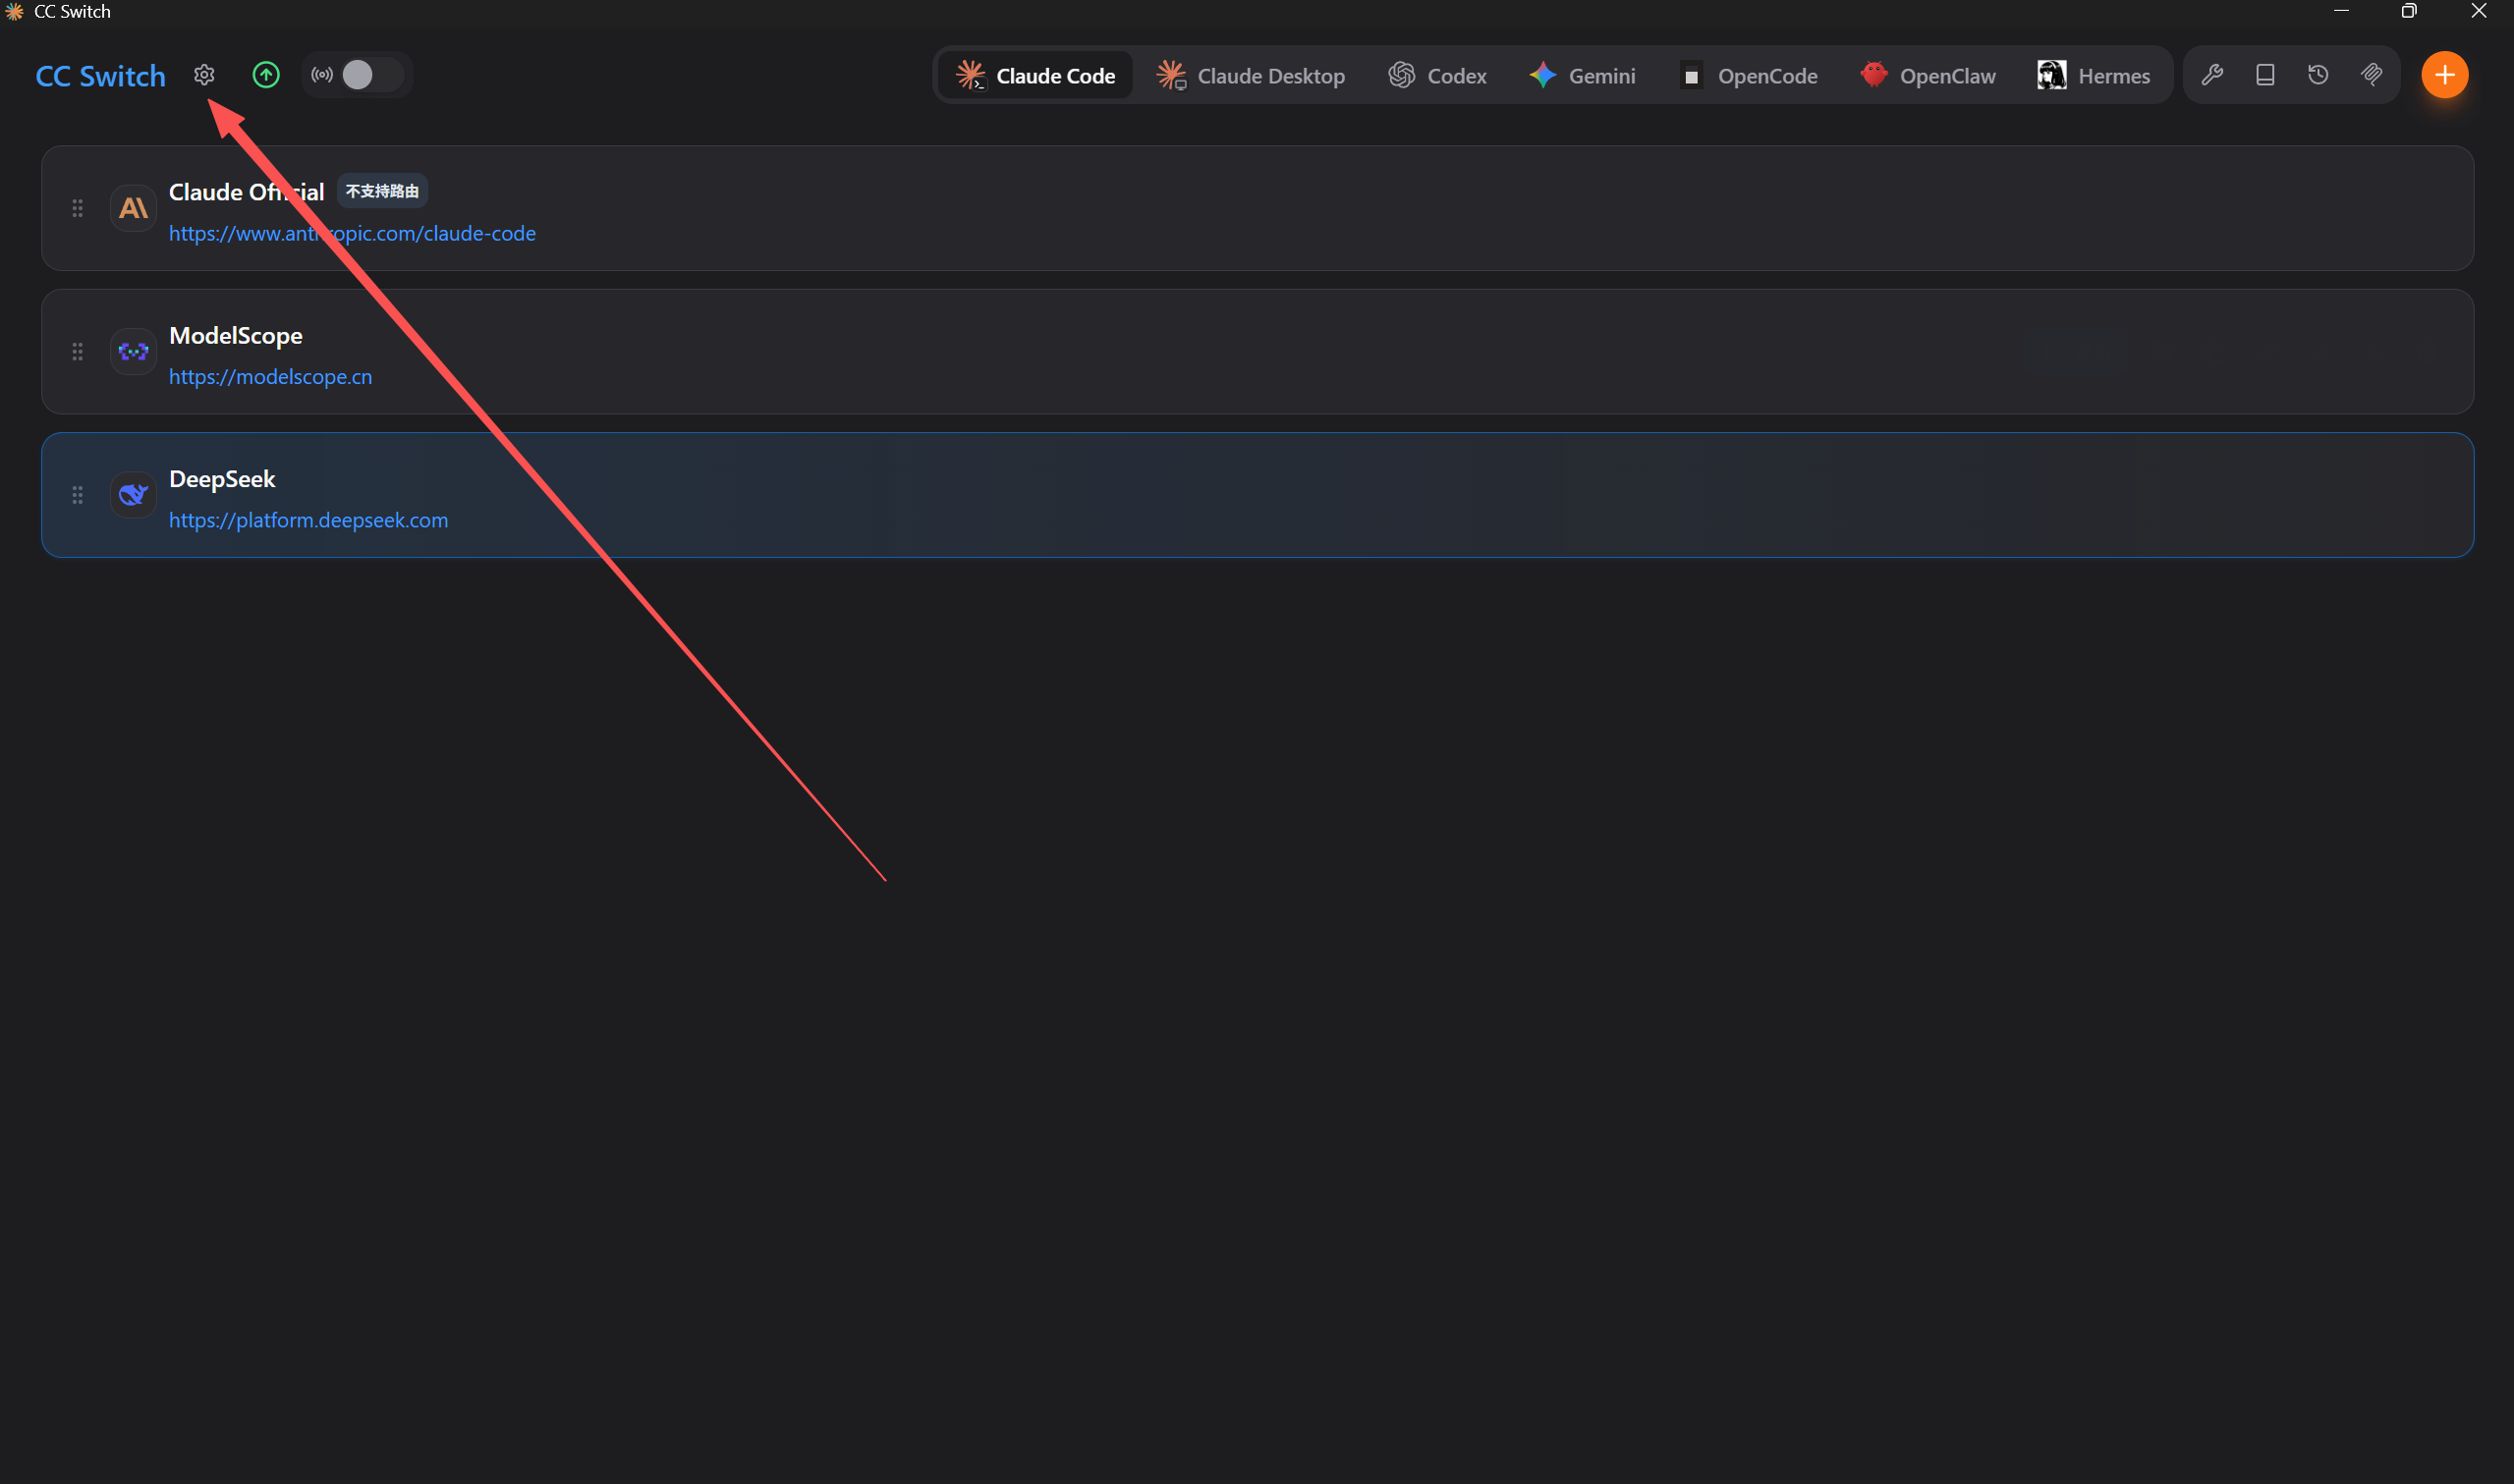Open the Hermes tab
The width and height of the screenshot is (2514, 1484).
pos(2093,75)
